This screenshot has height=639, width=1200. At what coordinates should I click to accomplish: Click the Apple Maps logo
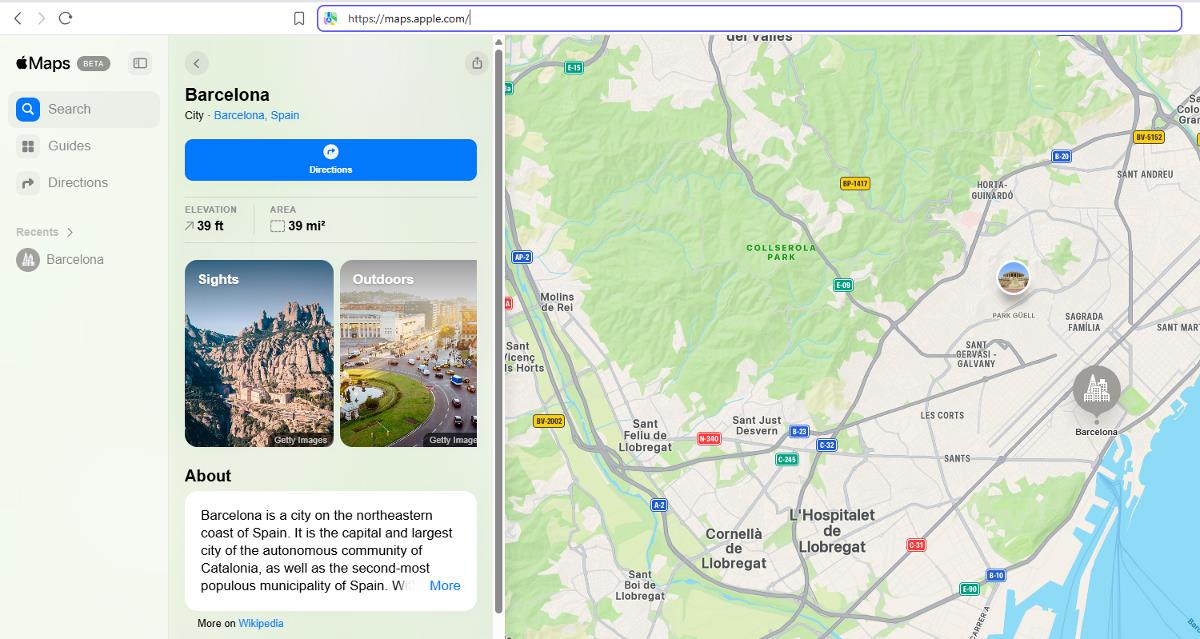click(x=42, y=62)
